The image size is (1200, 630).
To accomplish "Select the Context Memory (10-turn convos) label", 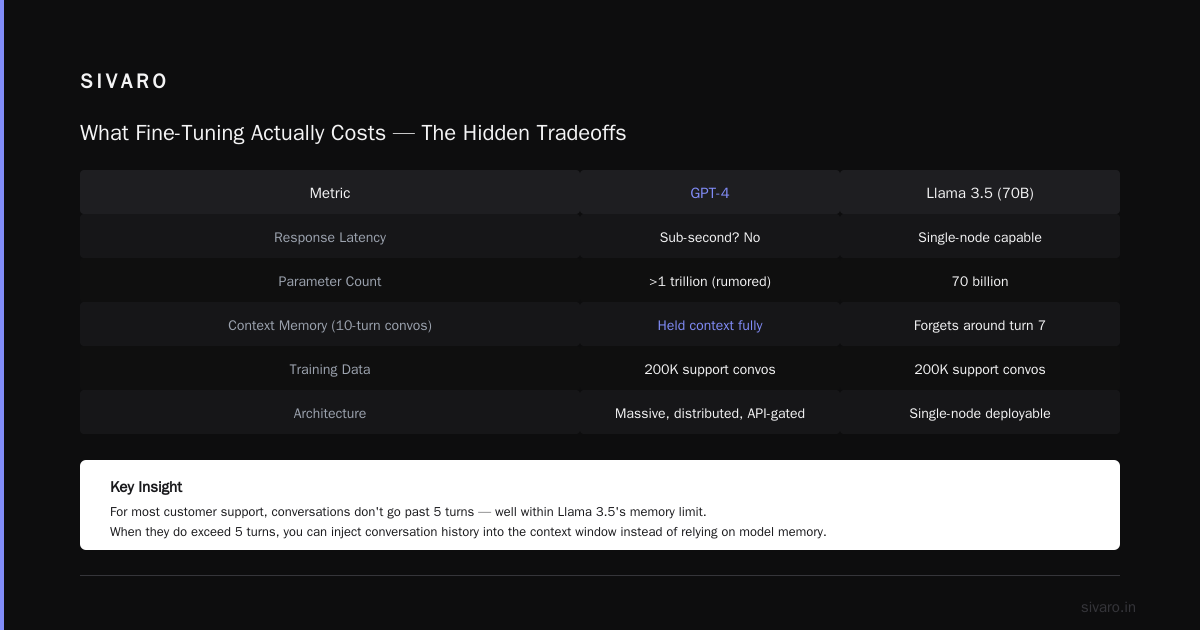I will [x=330, y=325].
